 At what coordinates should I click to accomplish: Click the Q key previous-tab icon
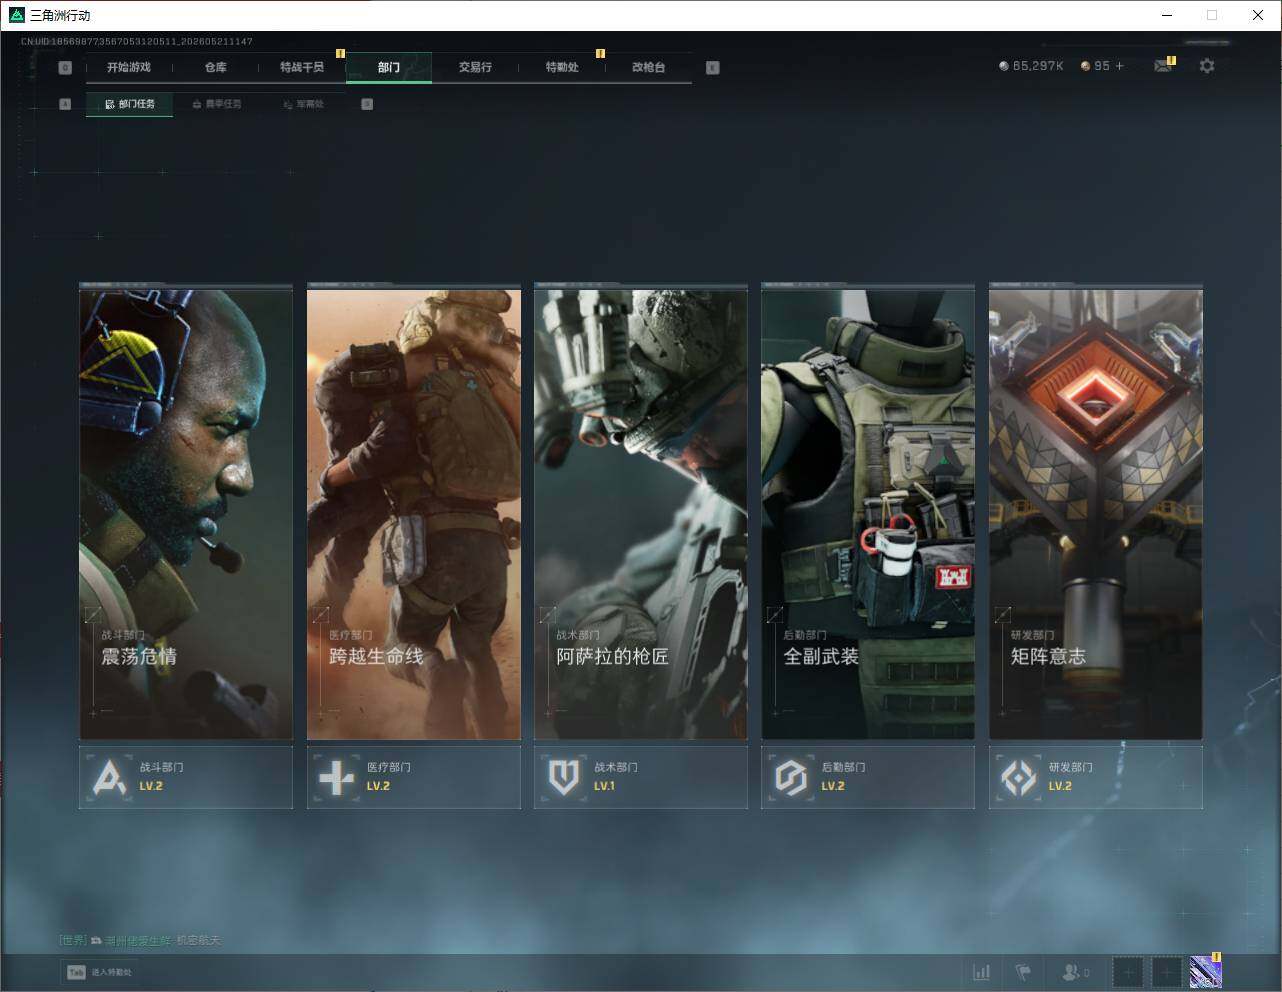65,68
